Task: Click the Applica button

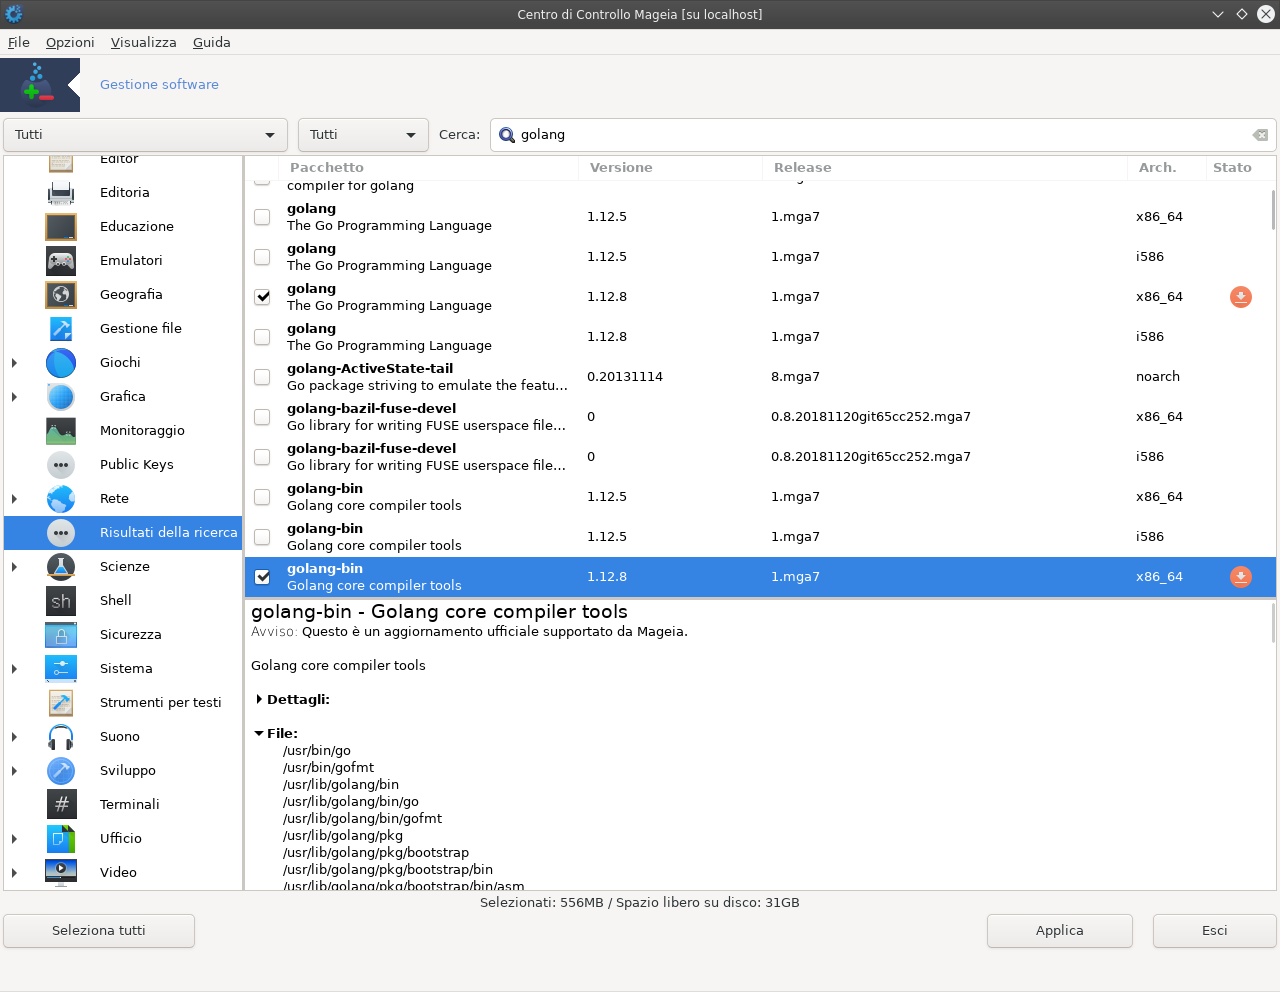Action: (x=1060, y=931)
